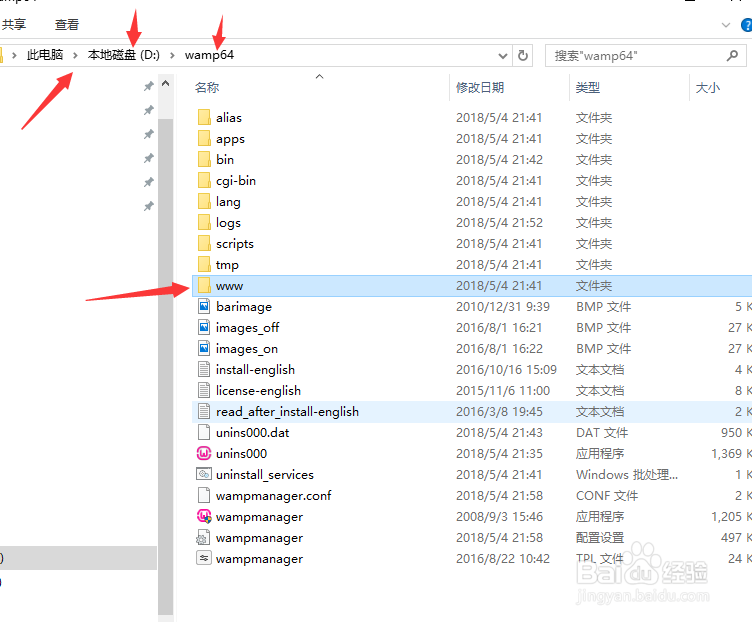Screen dimensions: 752x622
Task: Select the cgi-bin folder name
Action: point(236,181)
